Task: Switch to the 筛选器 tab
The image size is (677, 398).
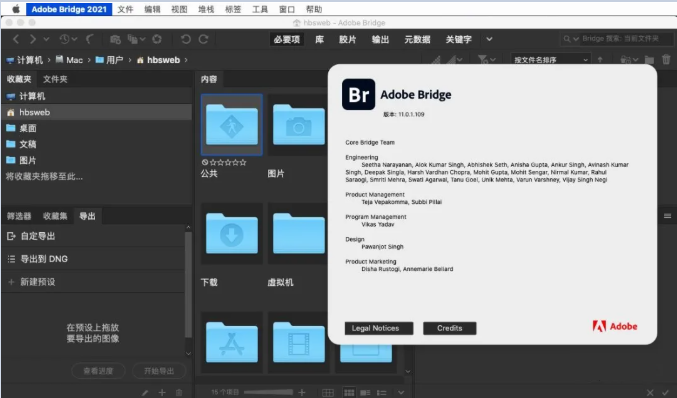Action: click(19, 216)
